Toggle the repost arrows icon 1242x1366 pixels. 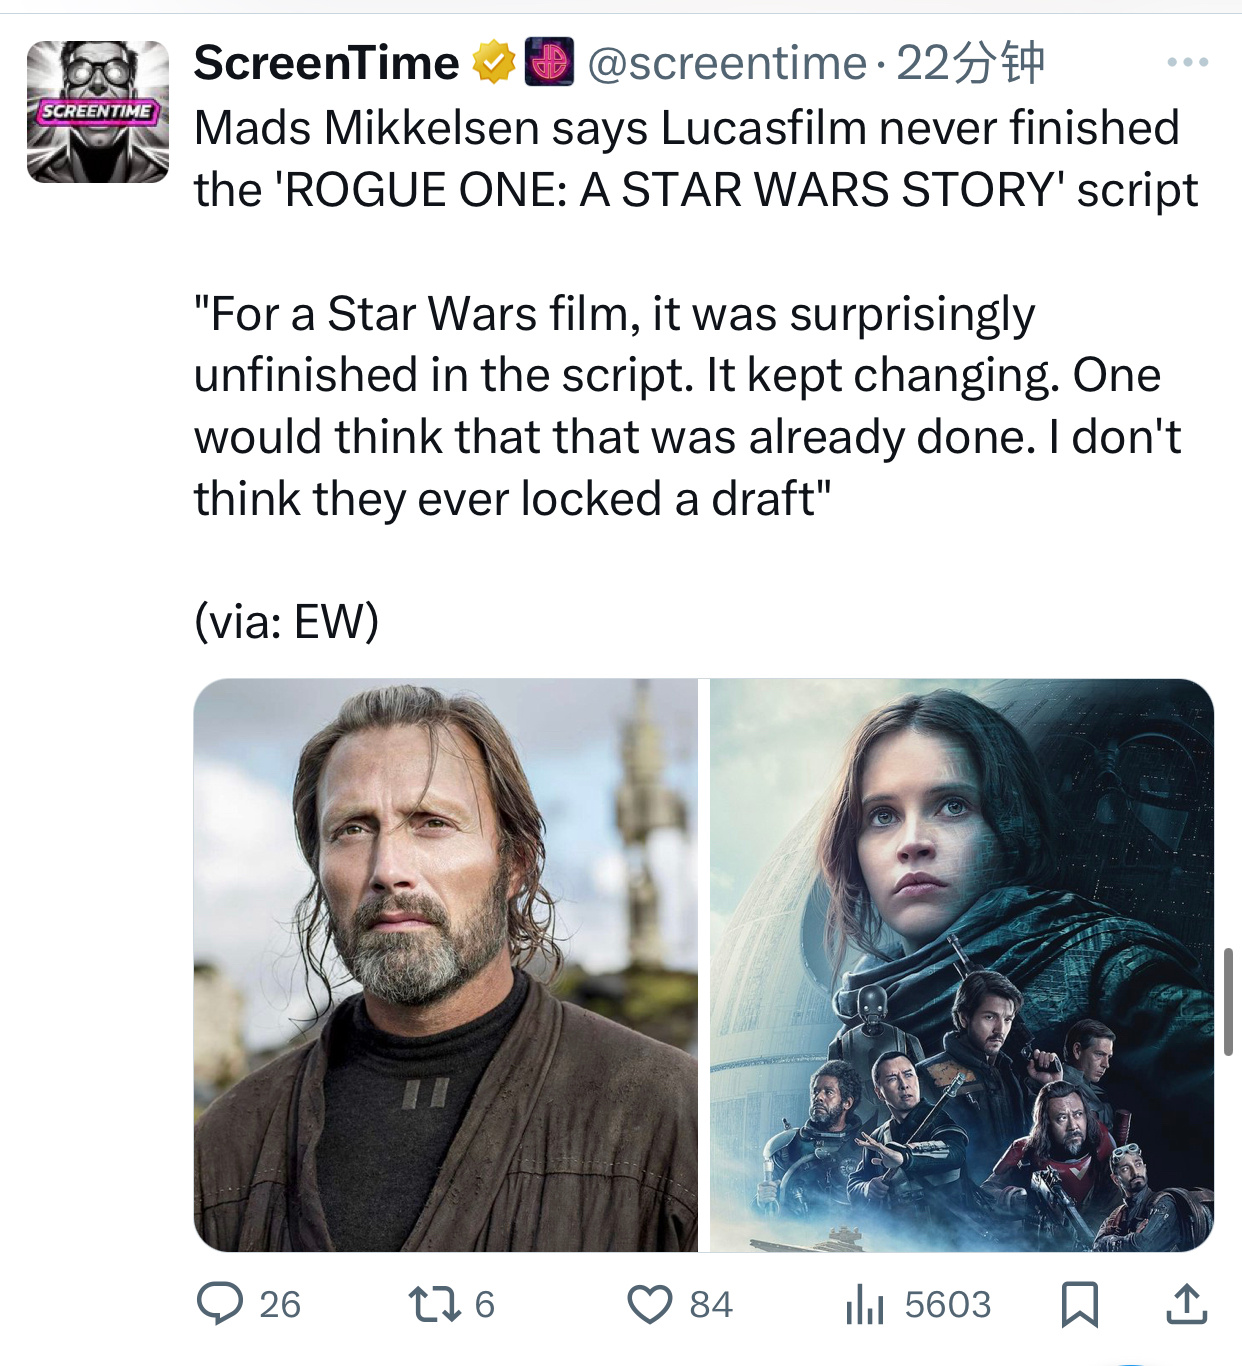click(x=435, y=1304)
